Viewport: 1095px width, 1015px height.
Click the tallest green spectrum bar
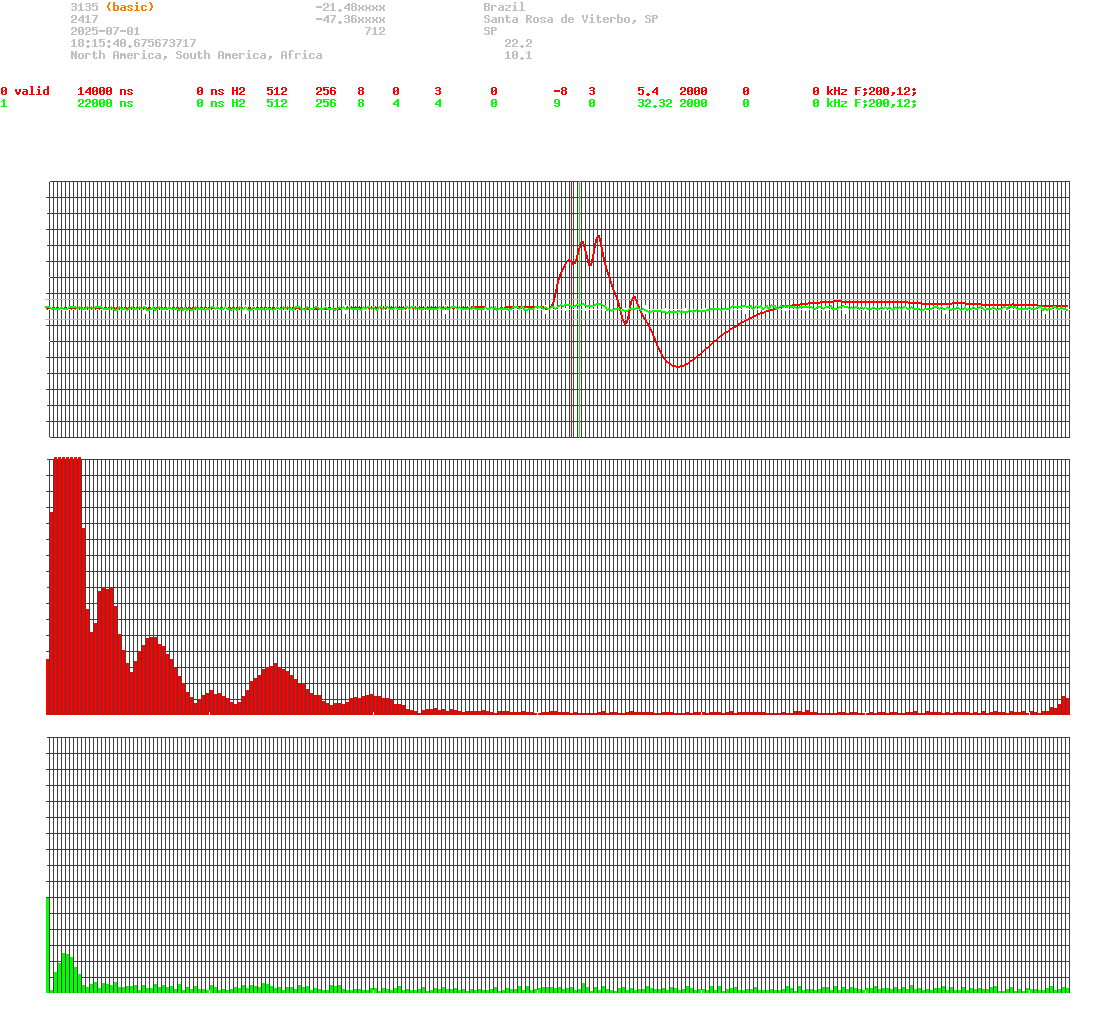pyautogui.click(x=48, y=944)
